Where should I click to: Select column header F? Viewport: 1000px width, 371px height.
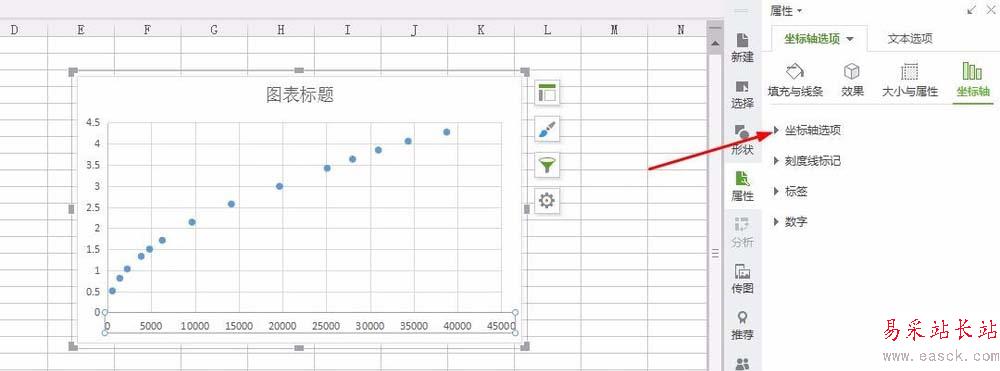[x=147, y=29]
